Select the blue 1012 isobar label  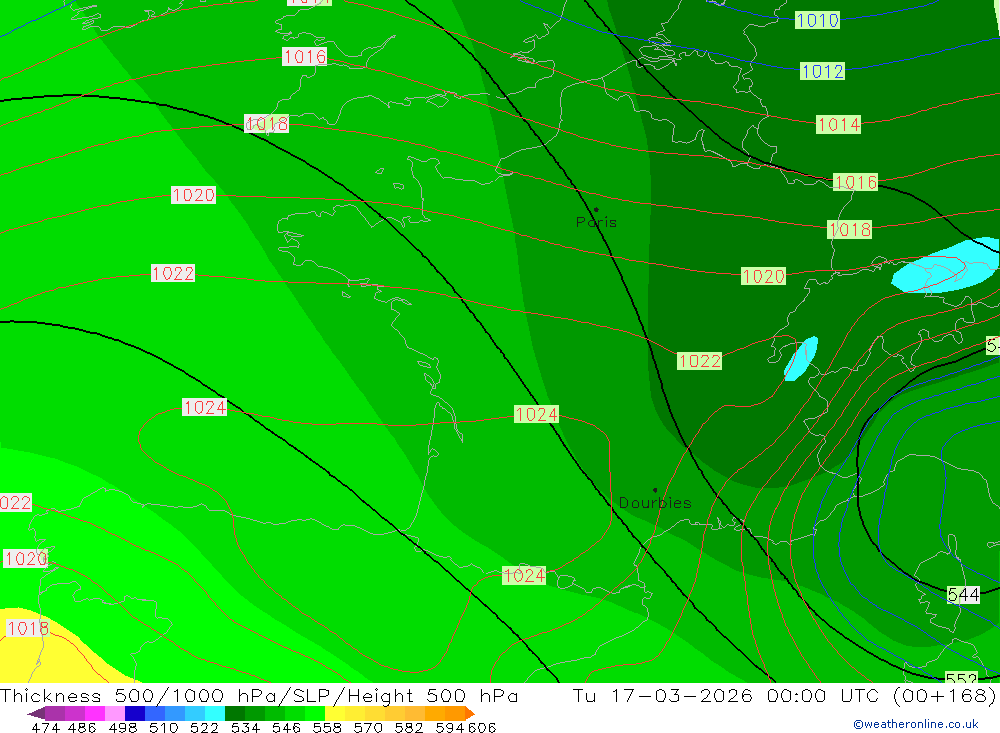[x=822, y=71]
